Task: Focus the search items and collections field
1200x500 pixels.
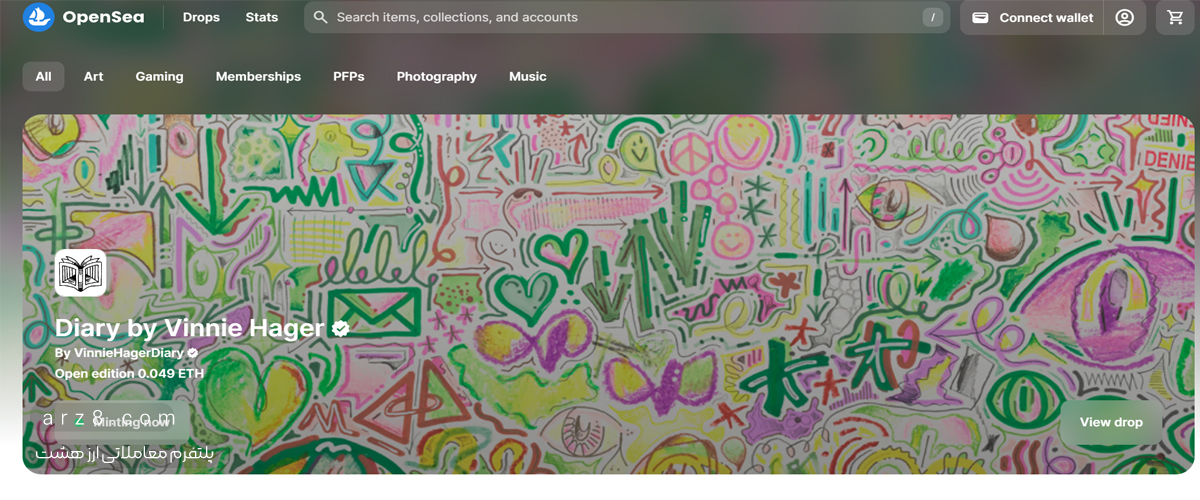Action: [627, 17]
